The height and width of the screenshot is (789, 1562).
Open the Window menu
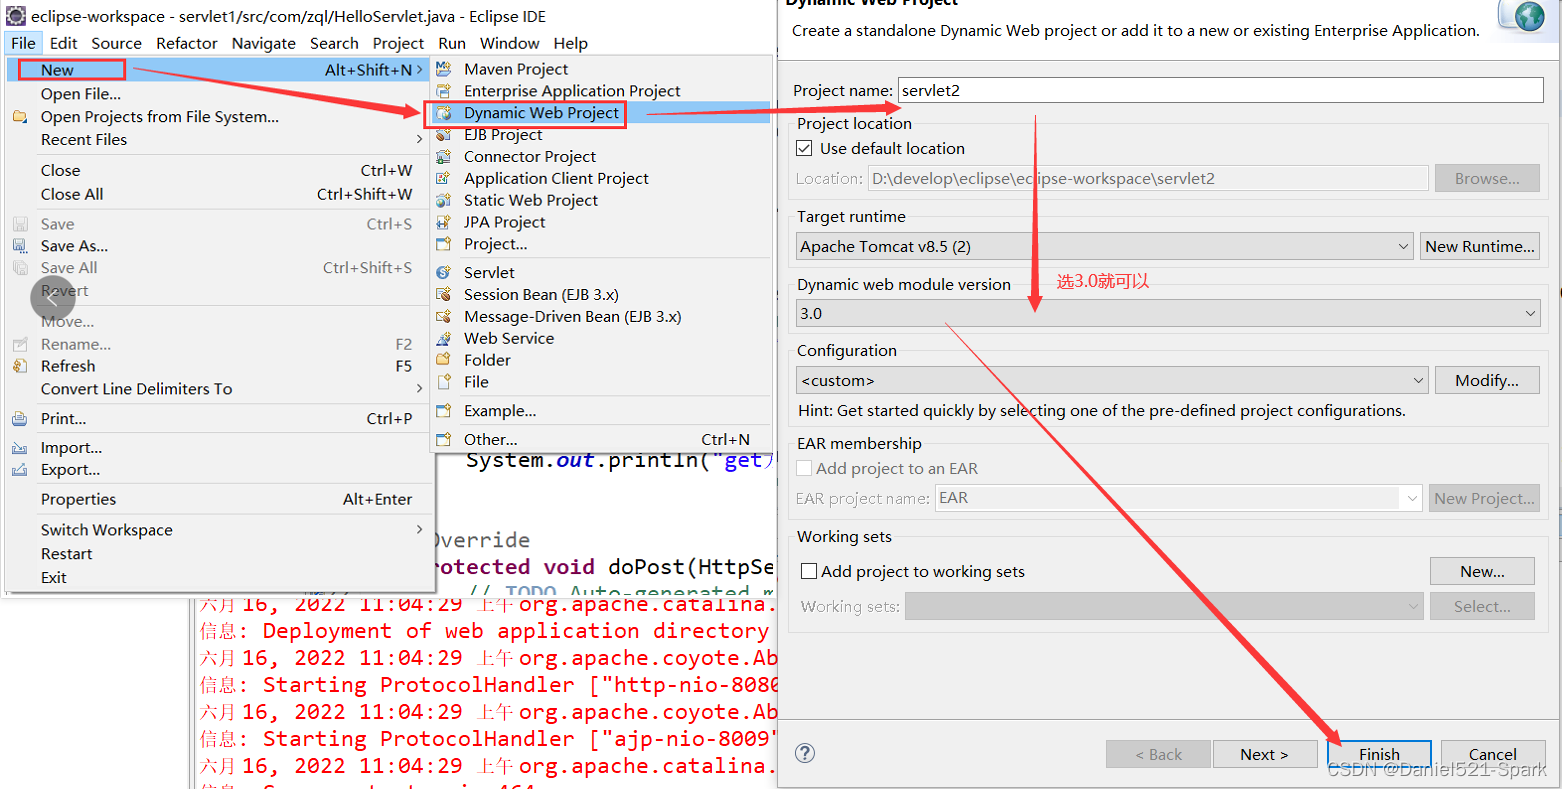(509, 43)
